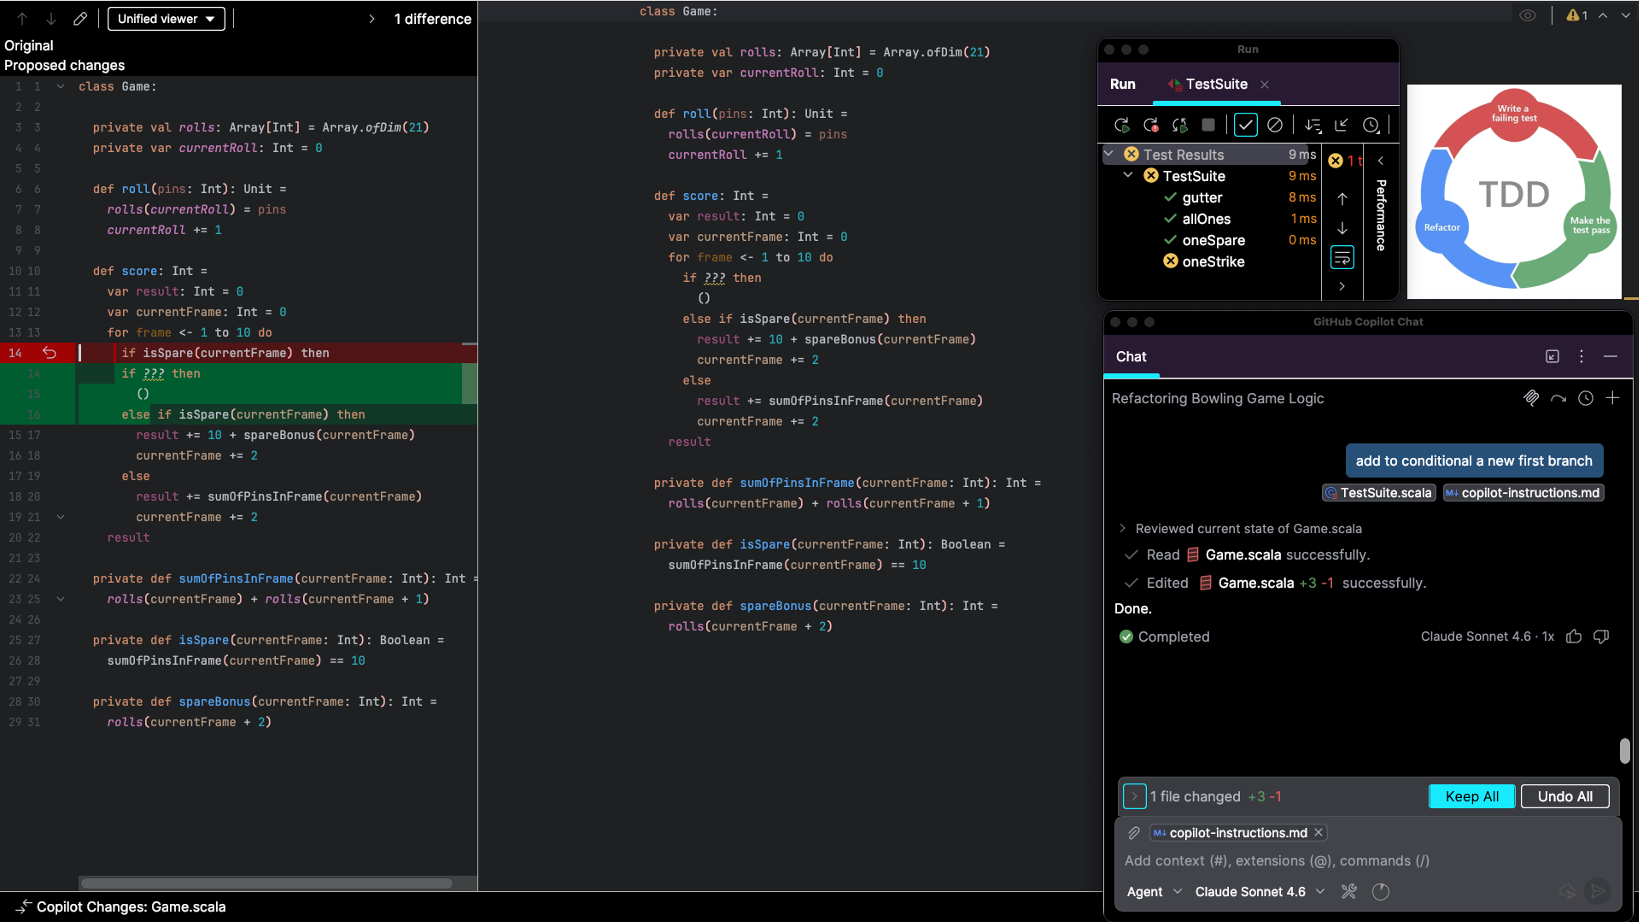Image resolution: width=1639 pixels, height=922 pixels.
Task: Start a new chat with plus icon
Action: tap(1612, 398)
